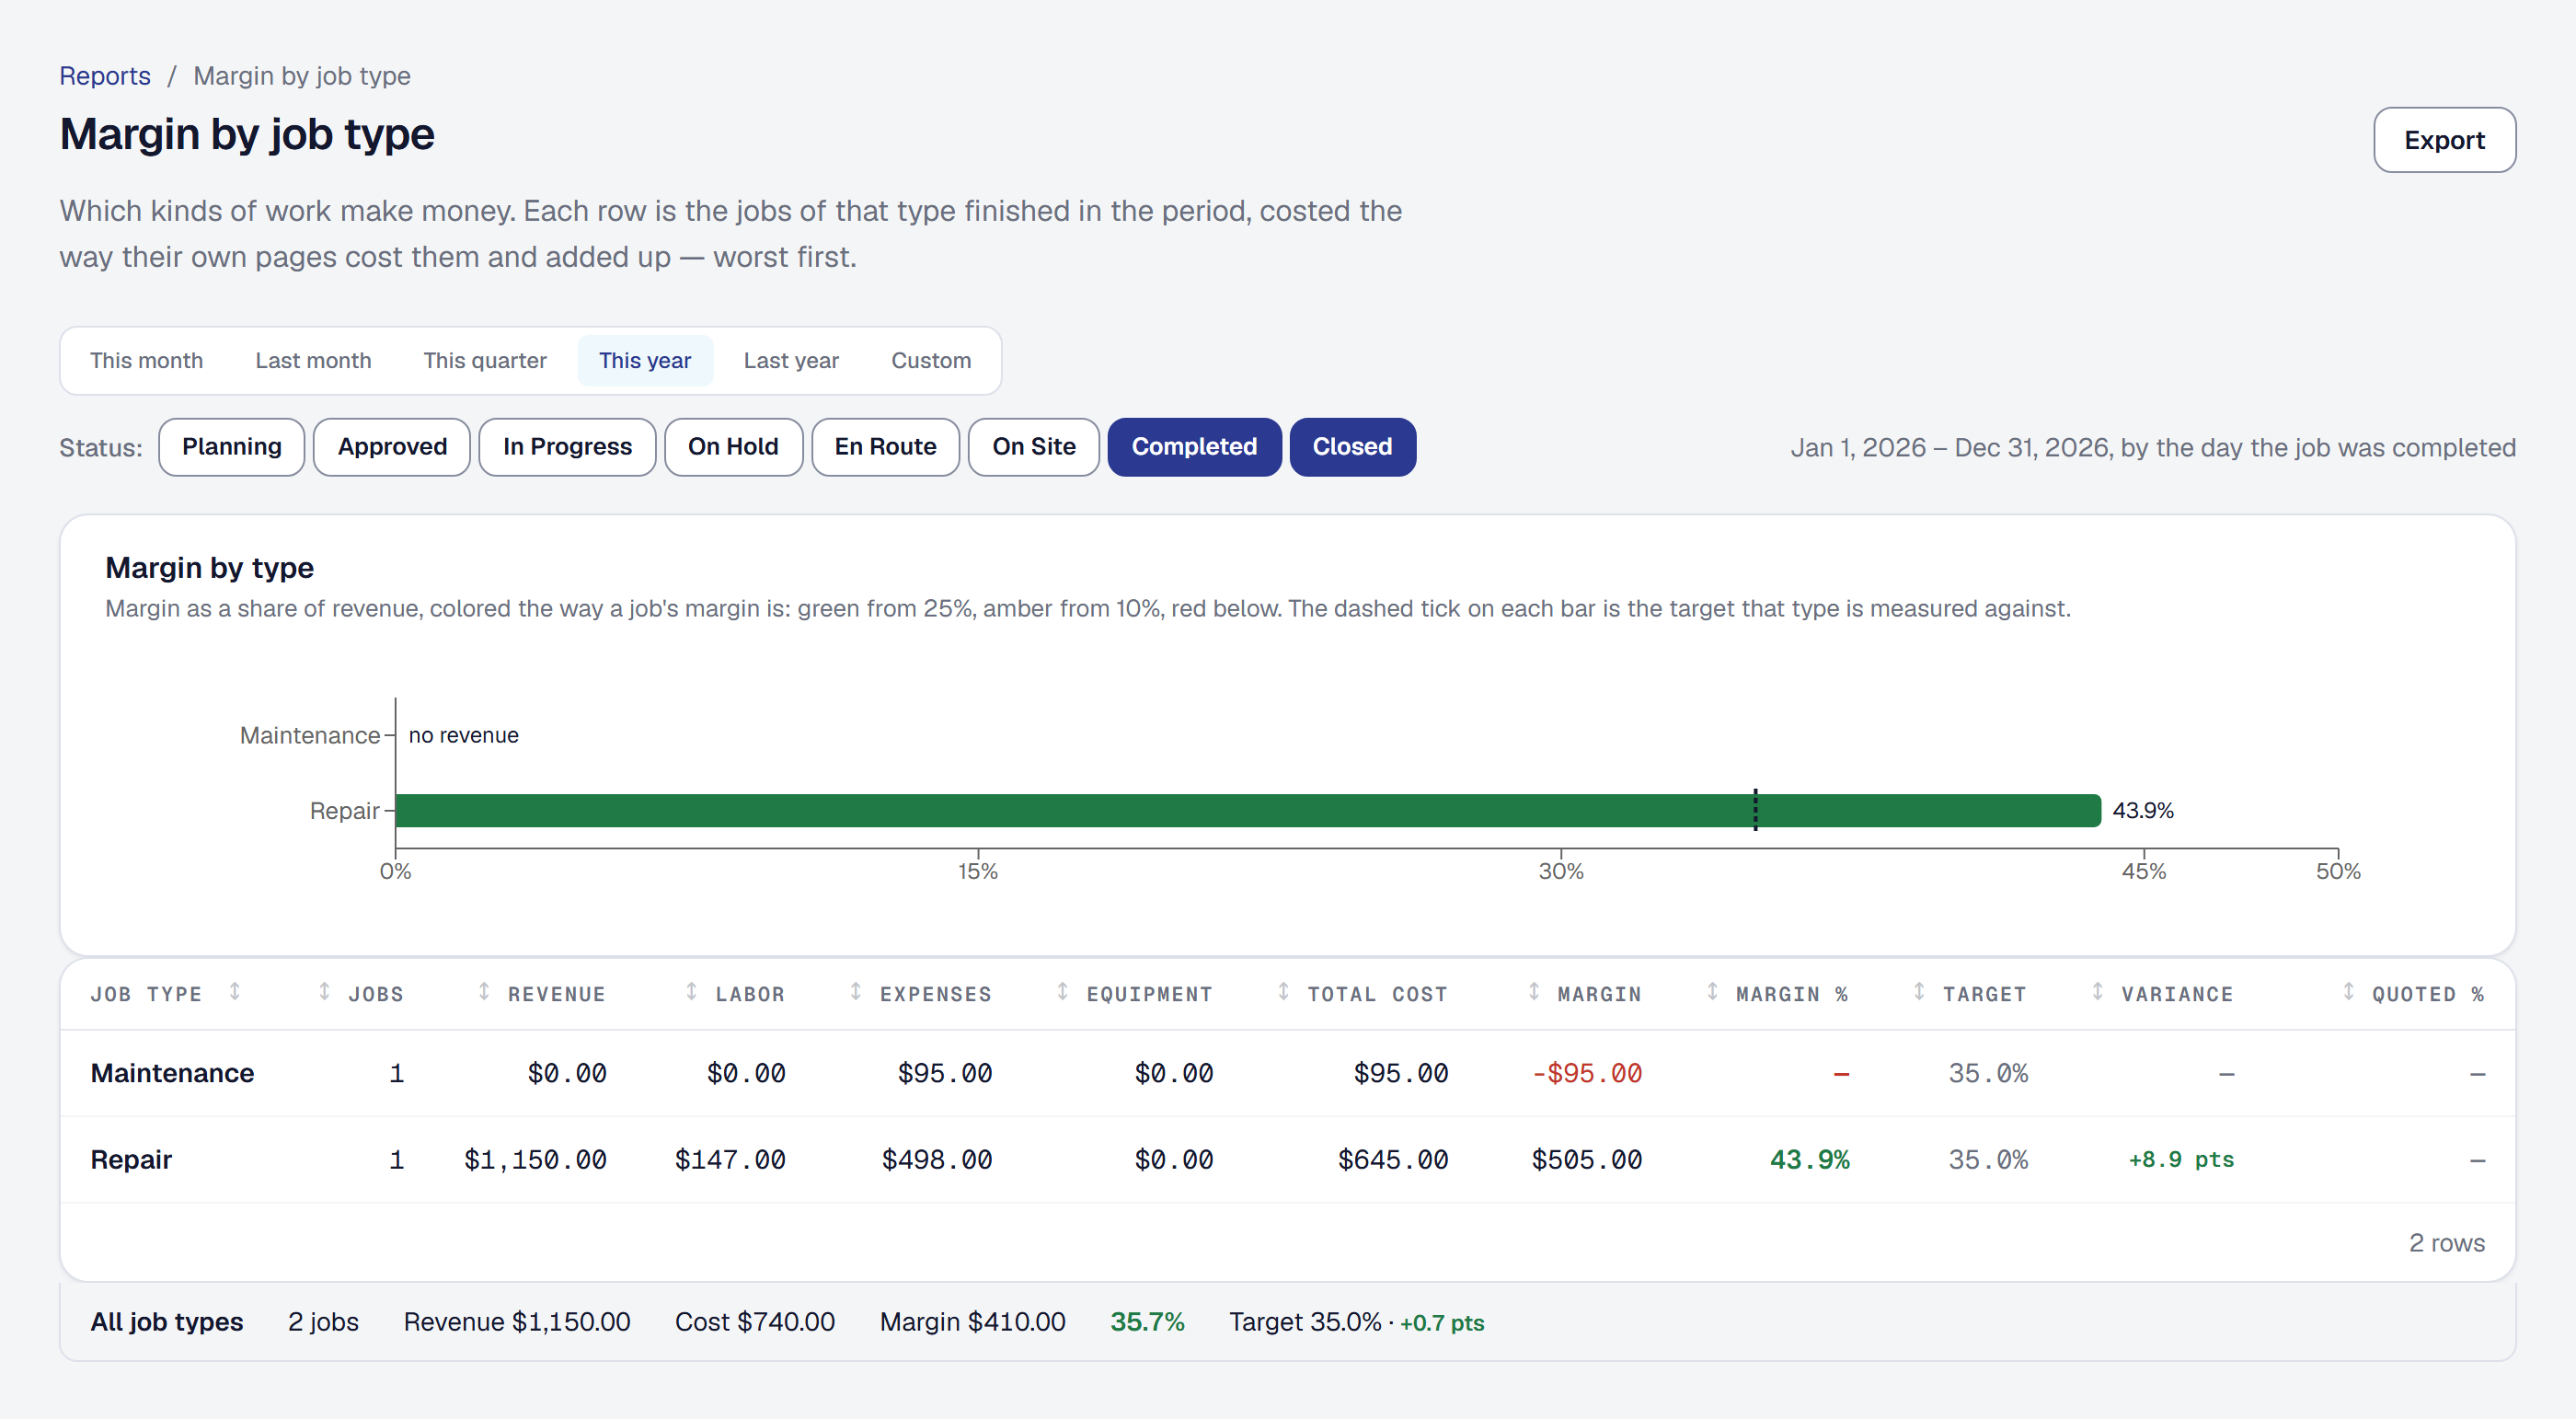
Task: Click the 43.9% label beside the bar
Action: coord(2143,810)
